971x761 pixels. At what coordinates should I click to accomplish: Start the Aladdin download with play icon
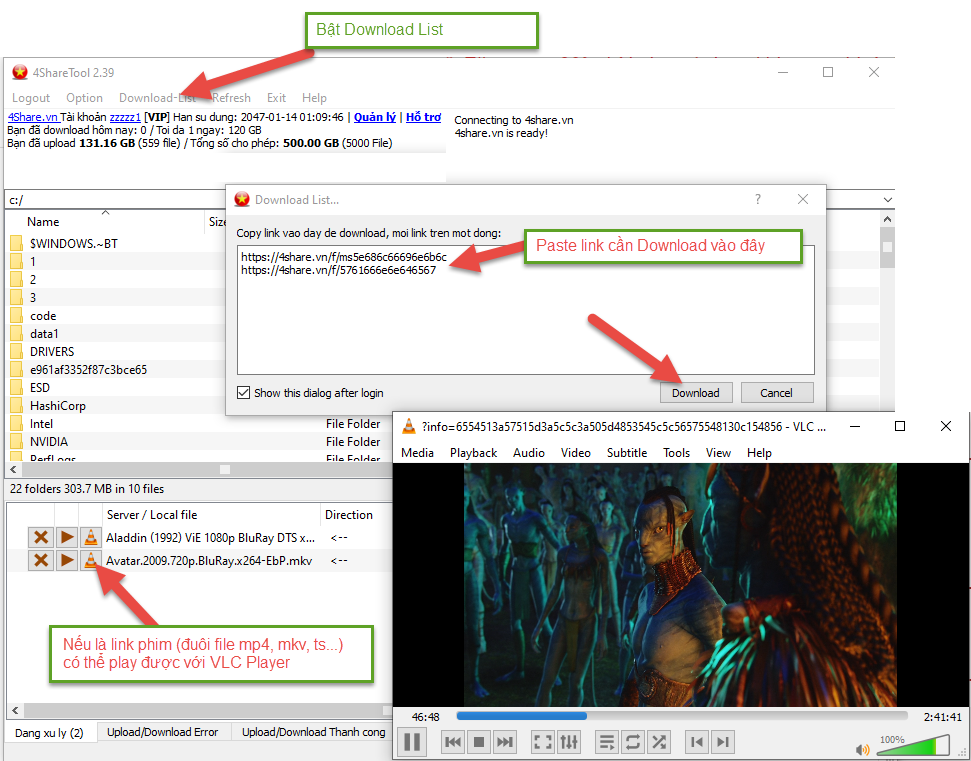click(x=66, y=537)
